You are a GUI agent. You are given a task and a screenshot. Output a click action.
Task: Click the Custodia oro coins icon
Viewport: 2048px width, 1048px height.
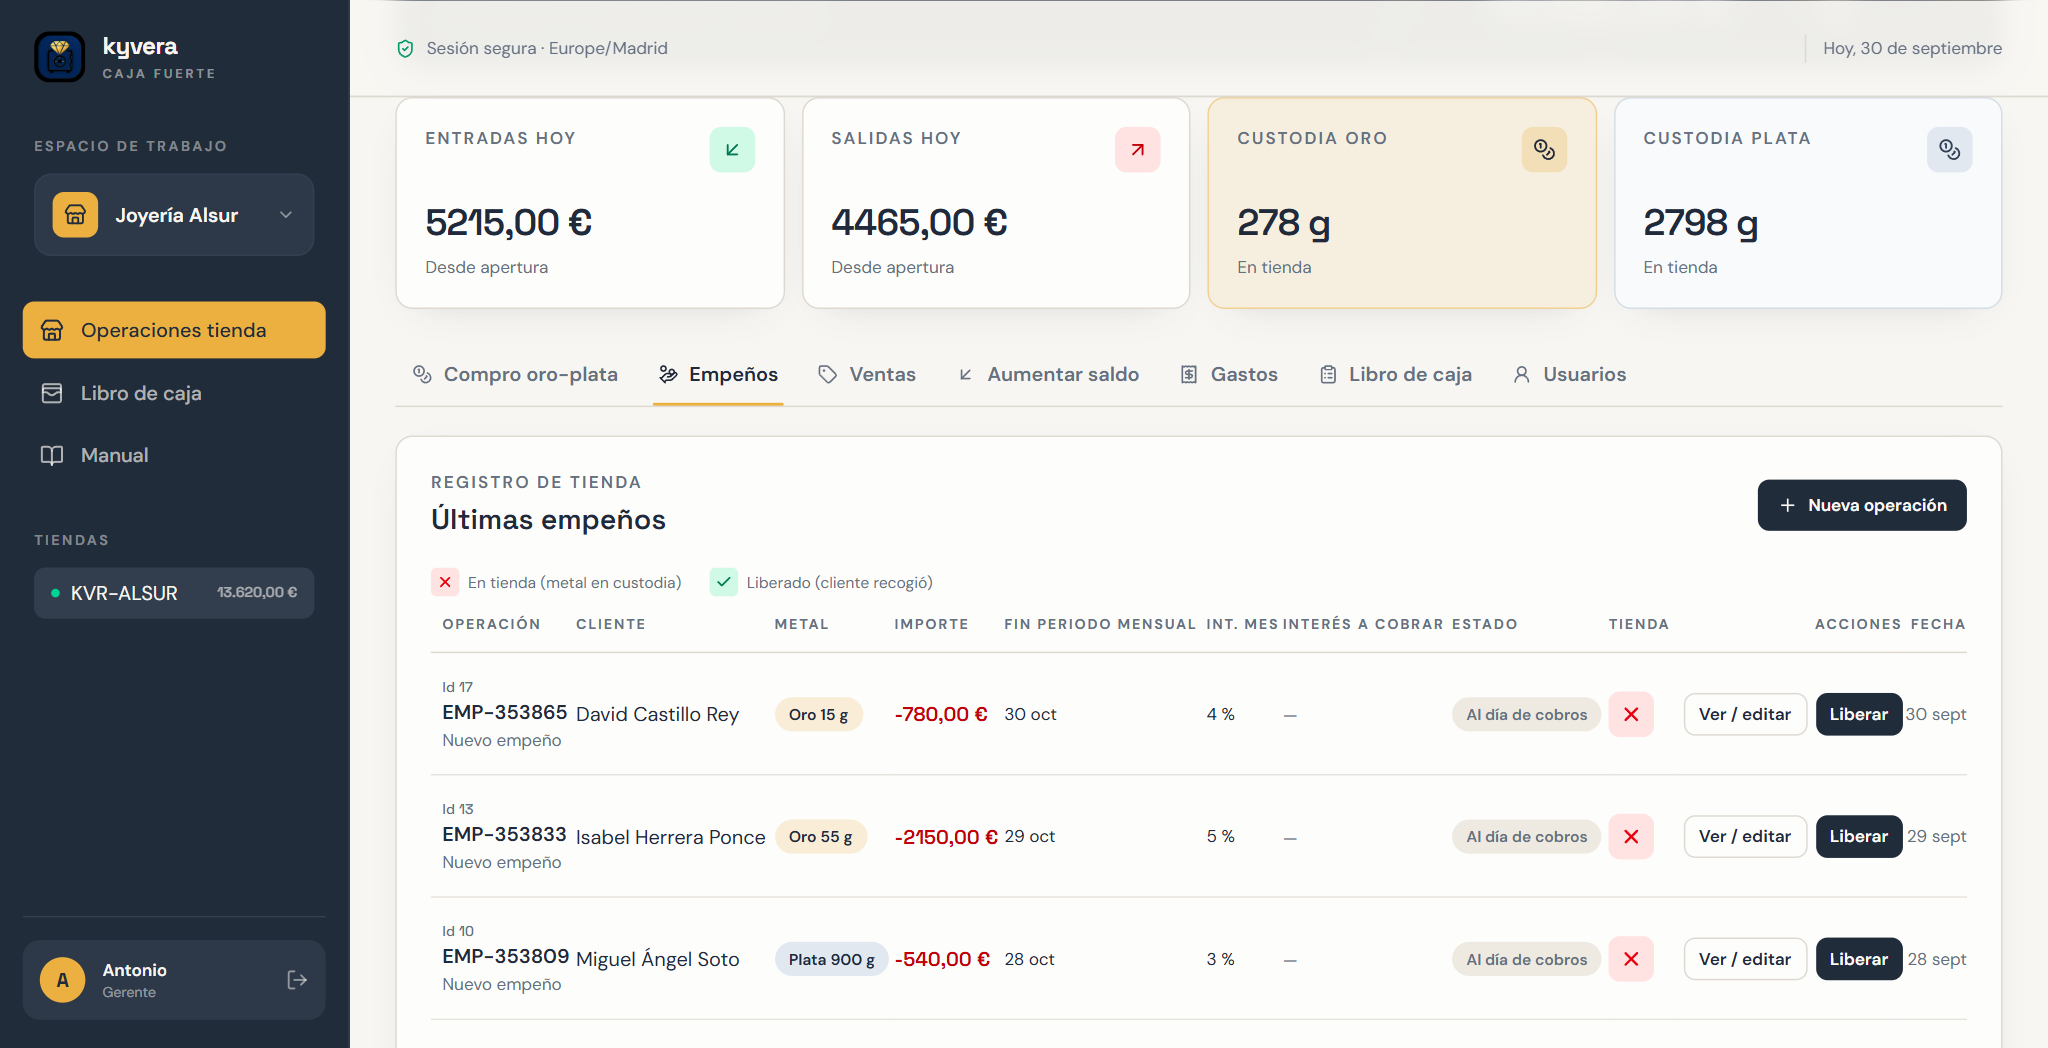(x=1544, y=150)
